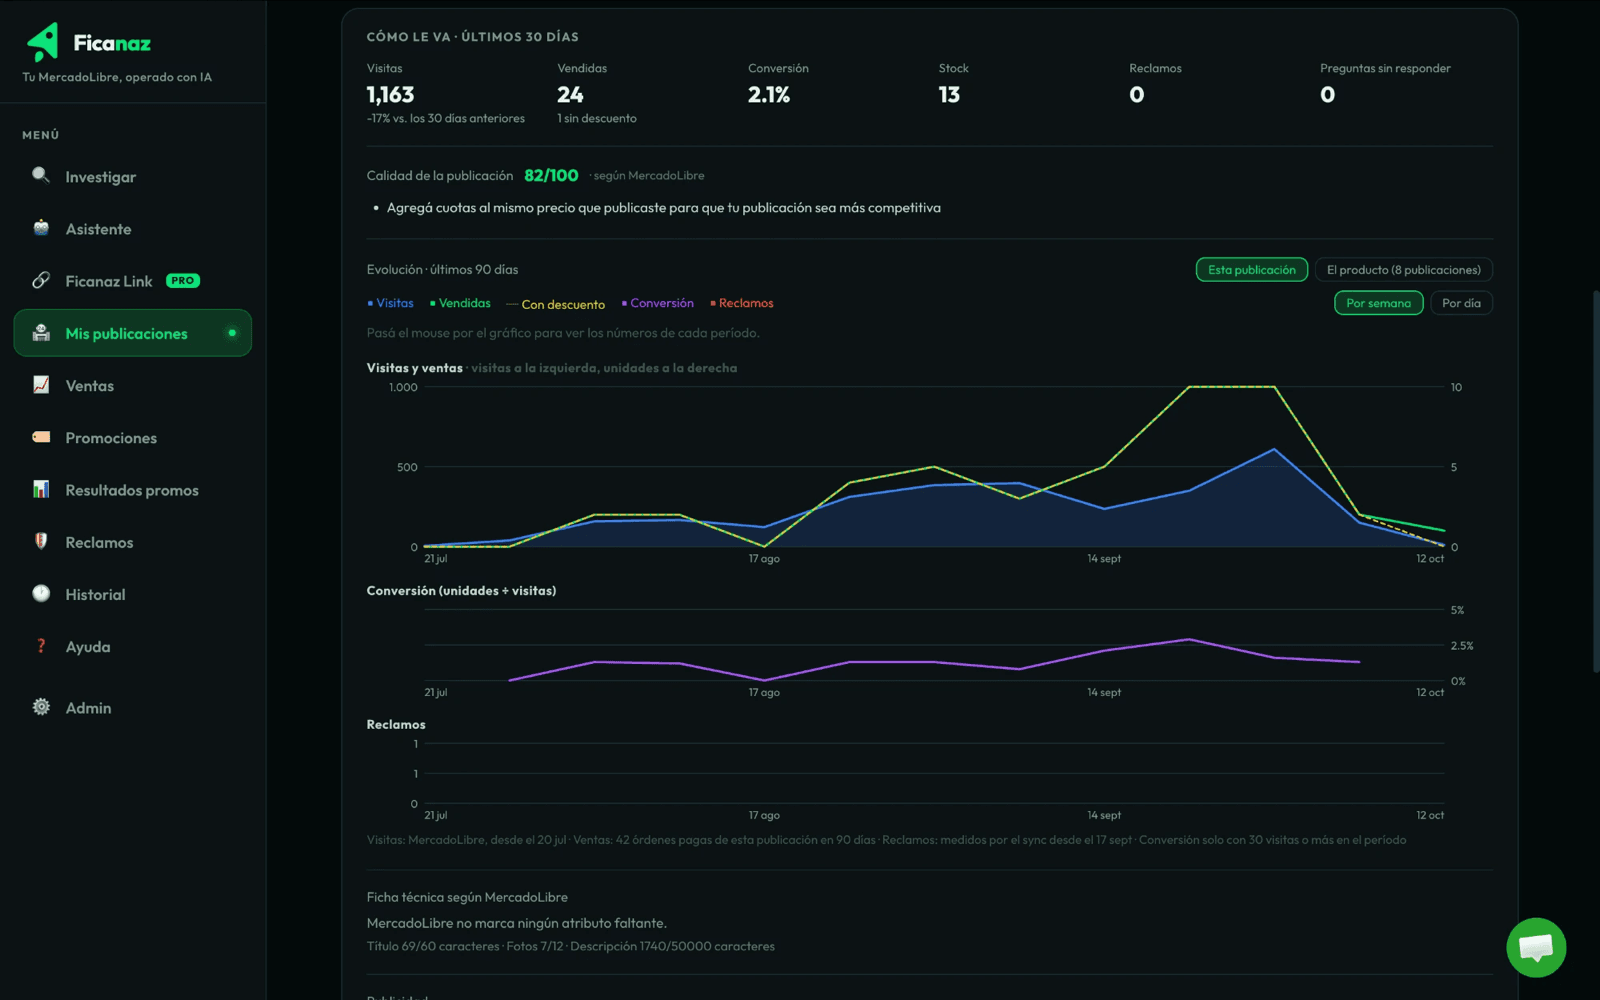Click the Ficanaz rocket logo

[x=42, y=42]
